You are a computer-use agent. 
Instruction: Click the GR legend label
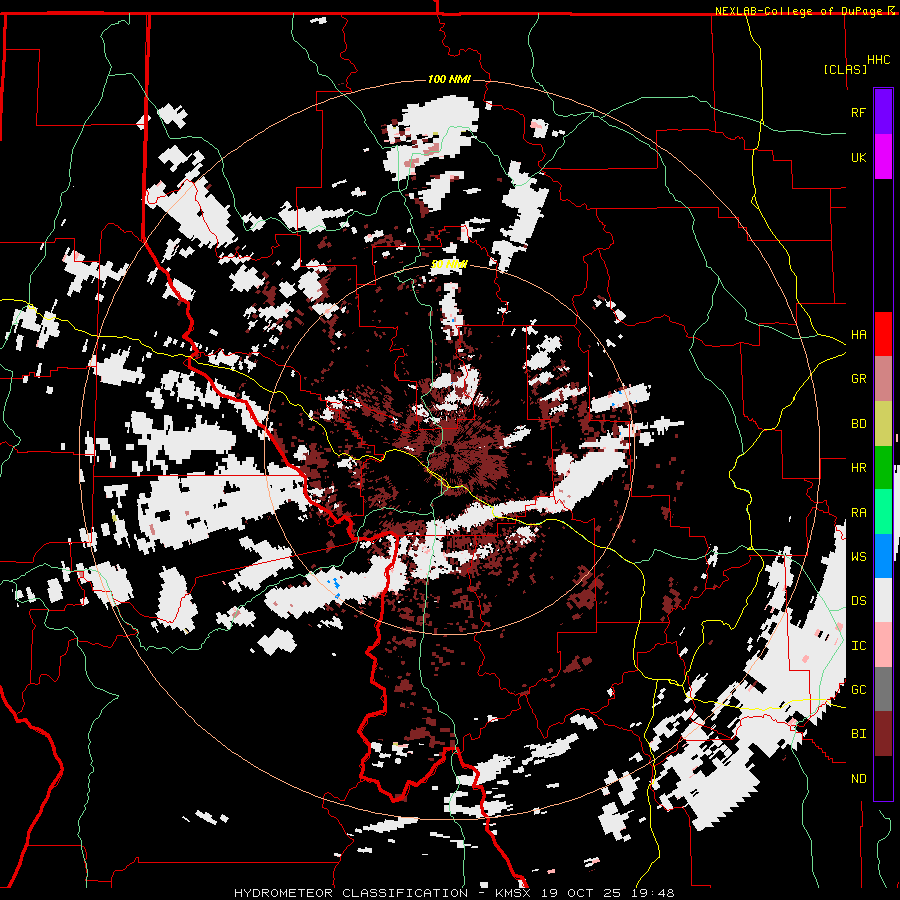pos(858,379)
